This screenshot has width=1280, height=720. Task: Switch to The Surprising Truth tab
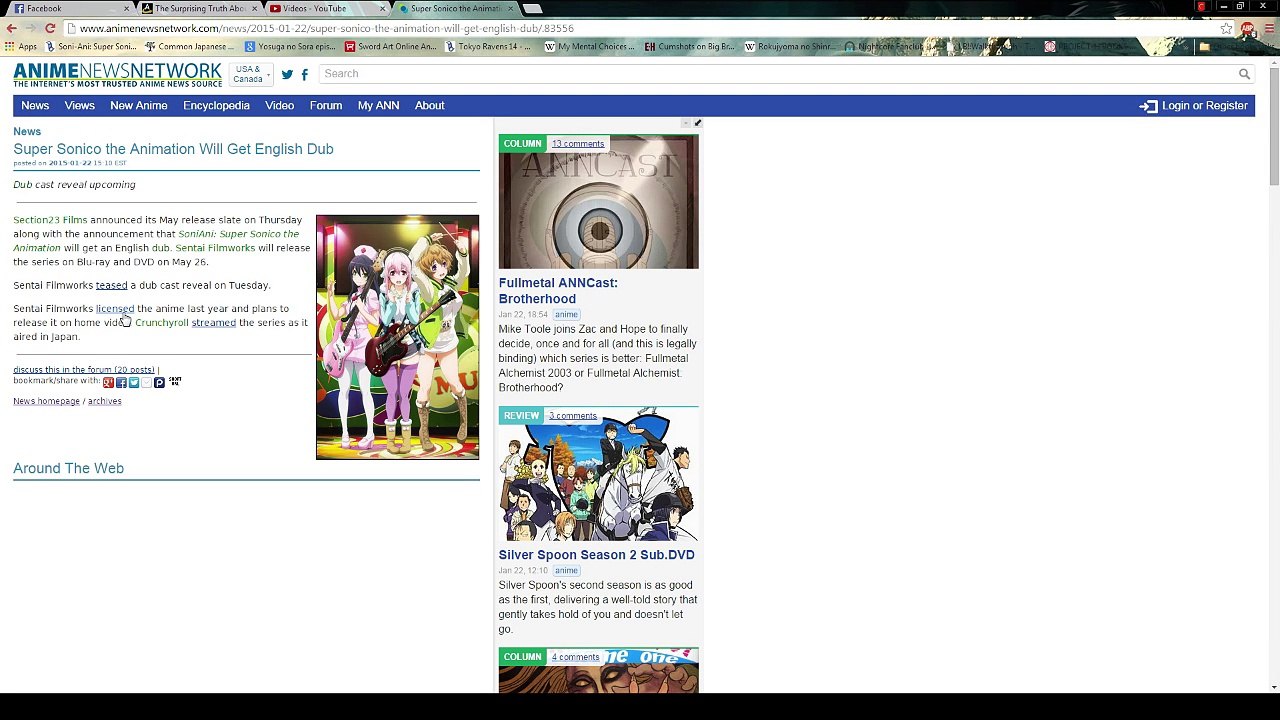197,9
